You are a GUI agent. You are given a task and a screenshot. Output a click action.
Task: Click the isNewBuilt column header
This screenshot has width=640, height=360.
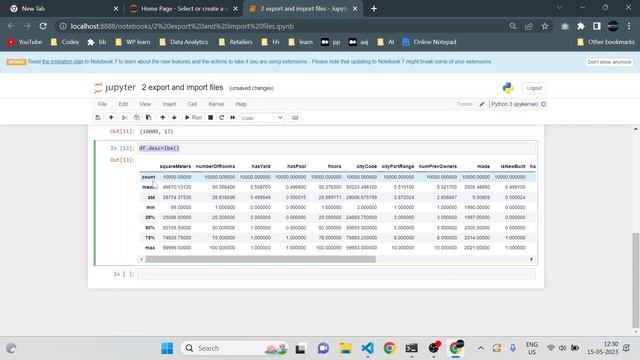pos(513,166)
